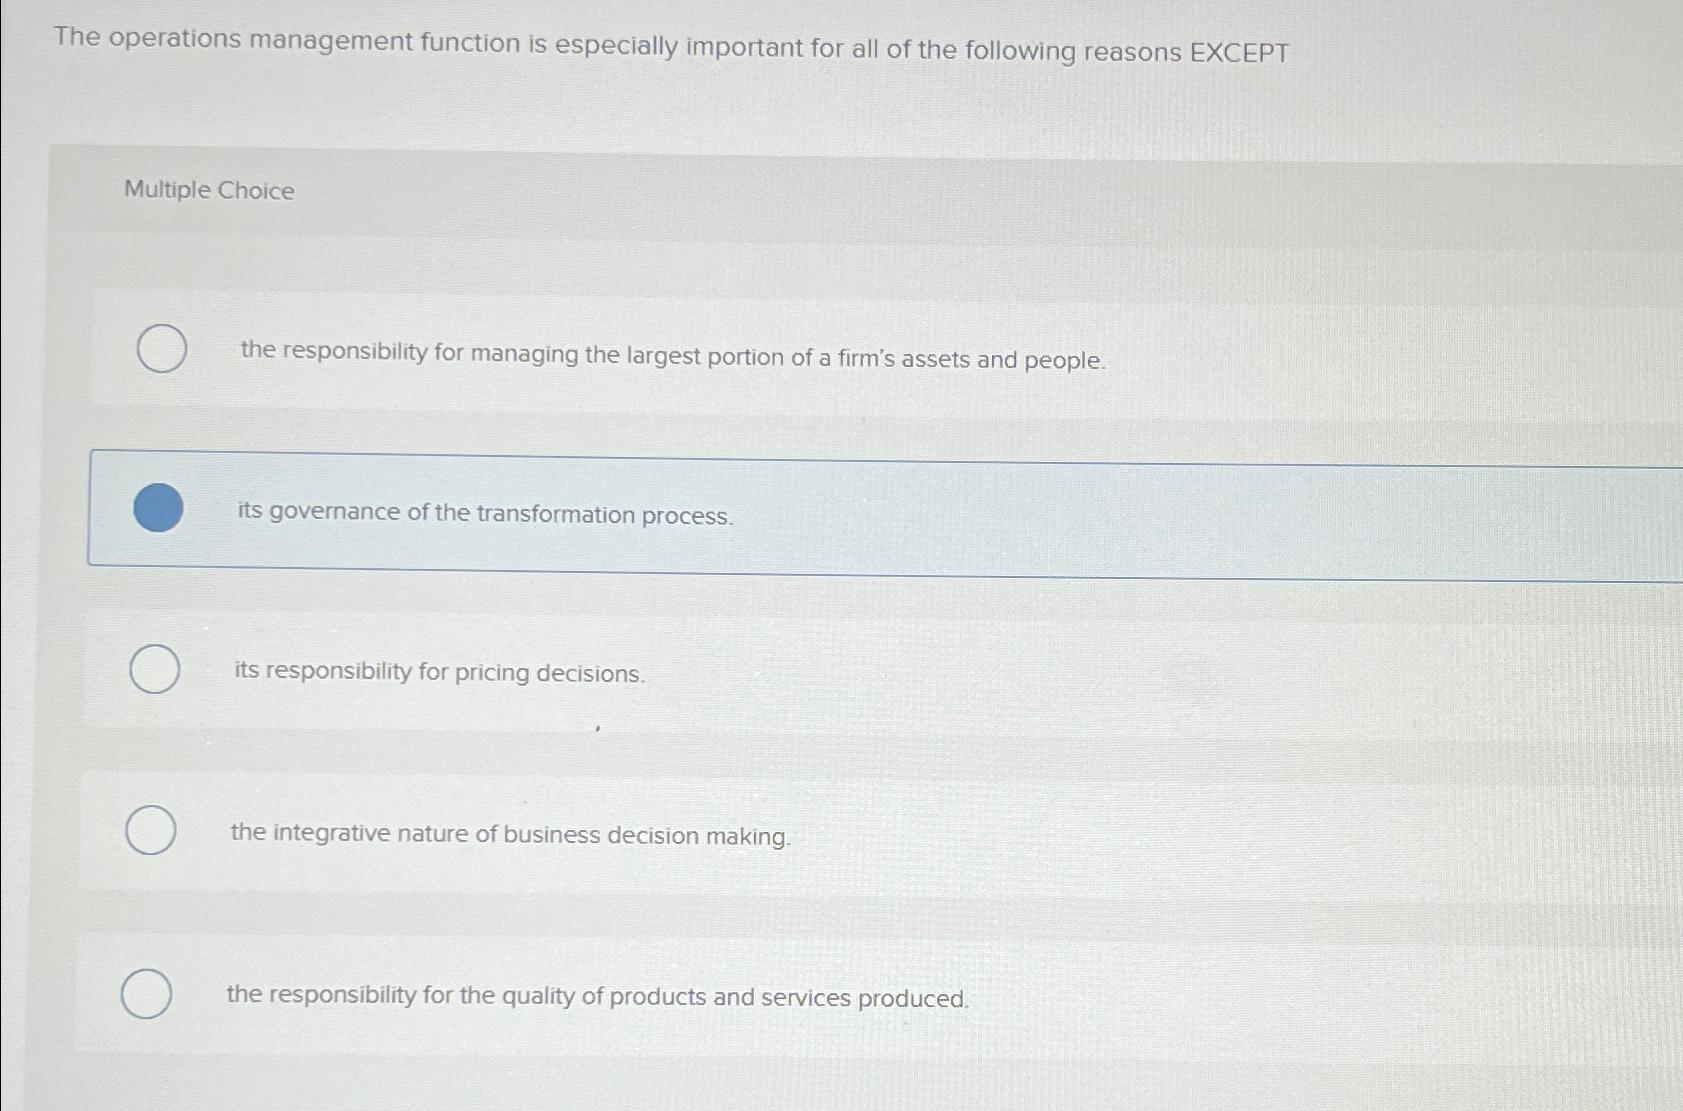
Task: Choose the answer about responsibility for quality produced
Action: pos(597,997)
